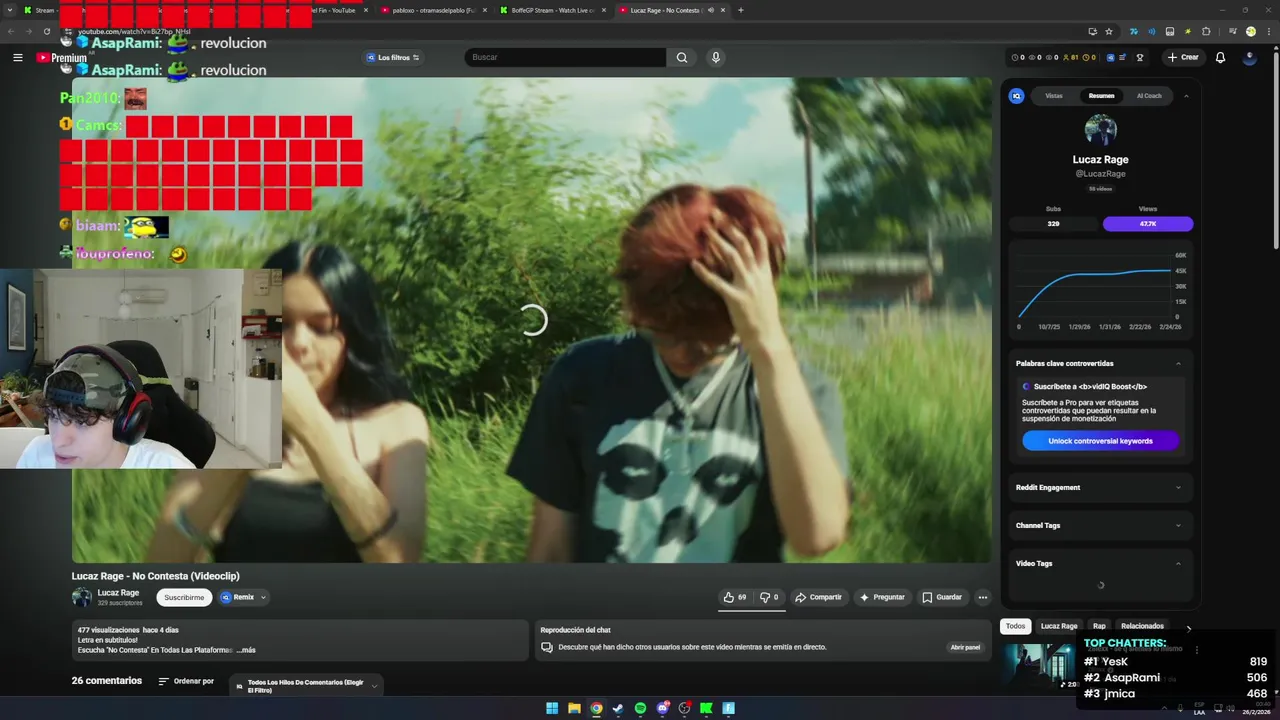Open the notifications bell

(1220, 57)
